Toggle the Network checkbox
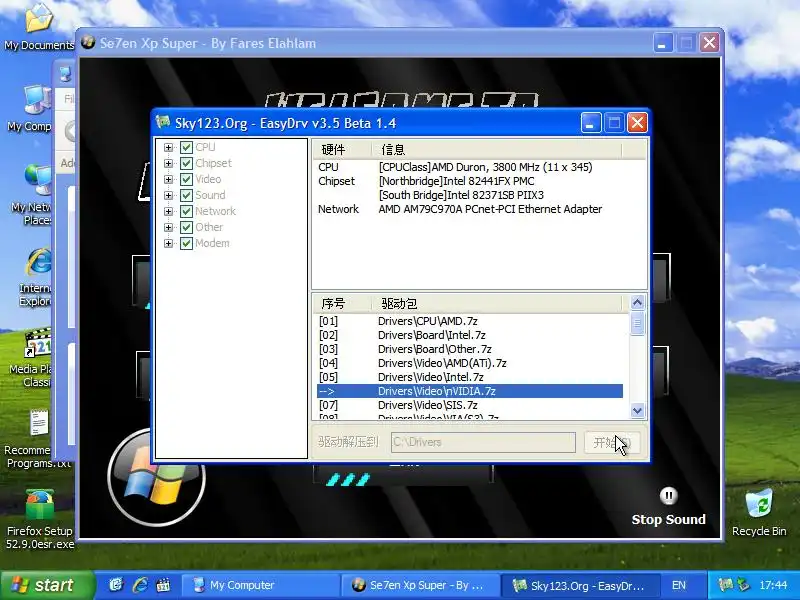This screenshot has width=800, height=600. point(186,211)
